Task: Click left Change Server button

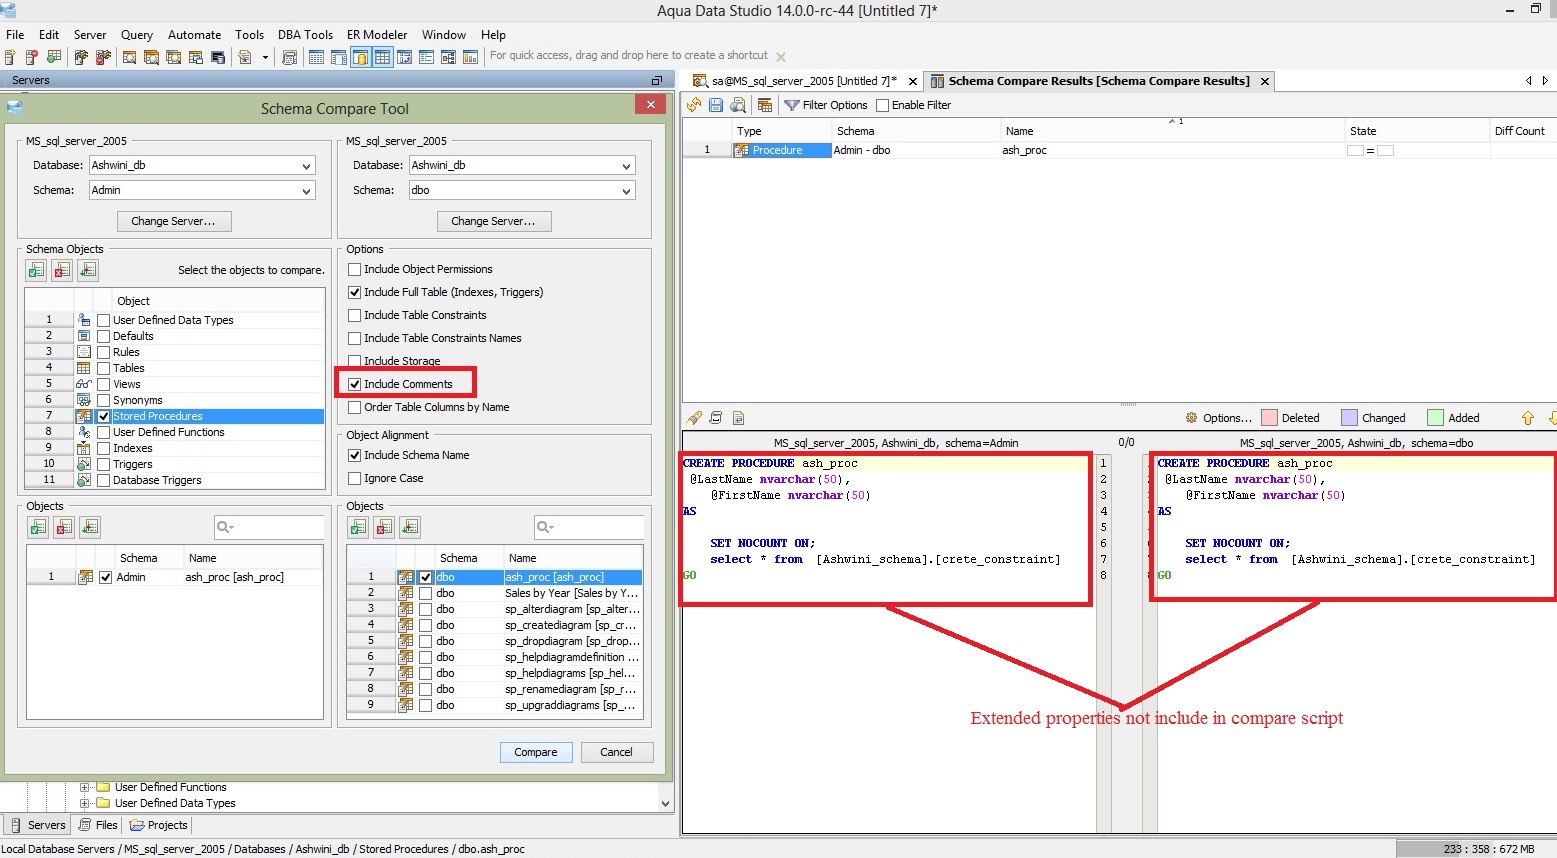Action: 174,221
